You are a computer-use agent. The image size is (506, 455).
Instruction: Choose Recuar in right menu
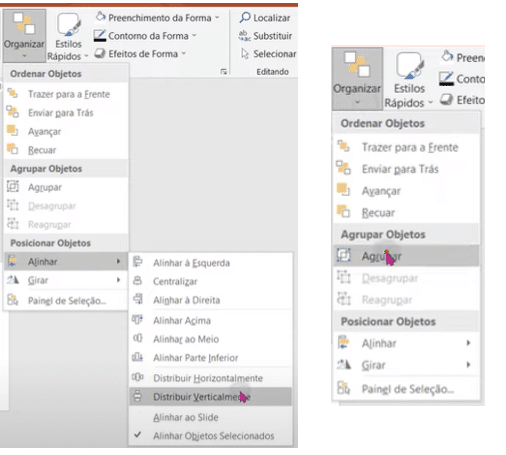[x=406, y=213]
